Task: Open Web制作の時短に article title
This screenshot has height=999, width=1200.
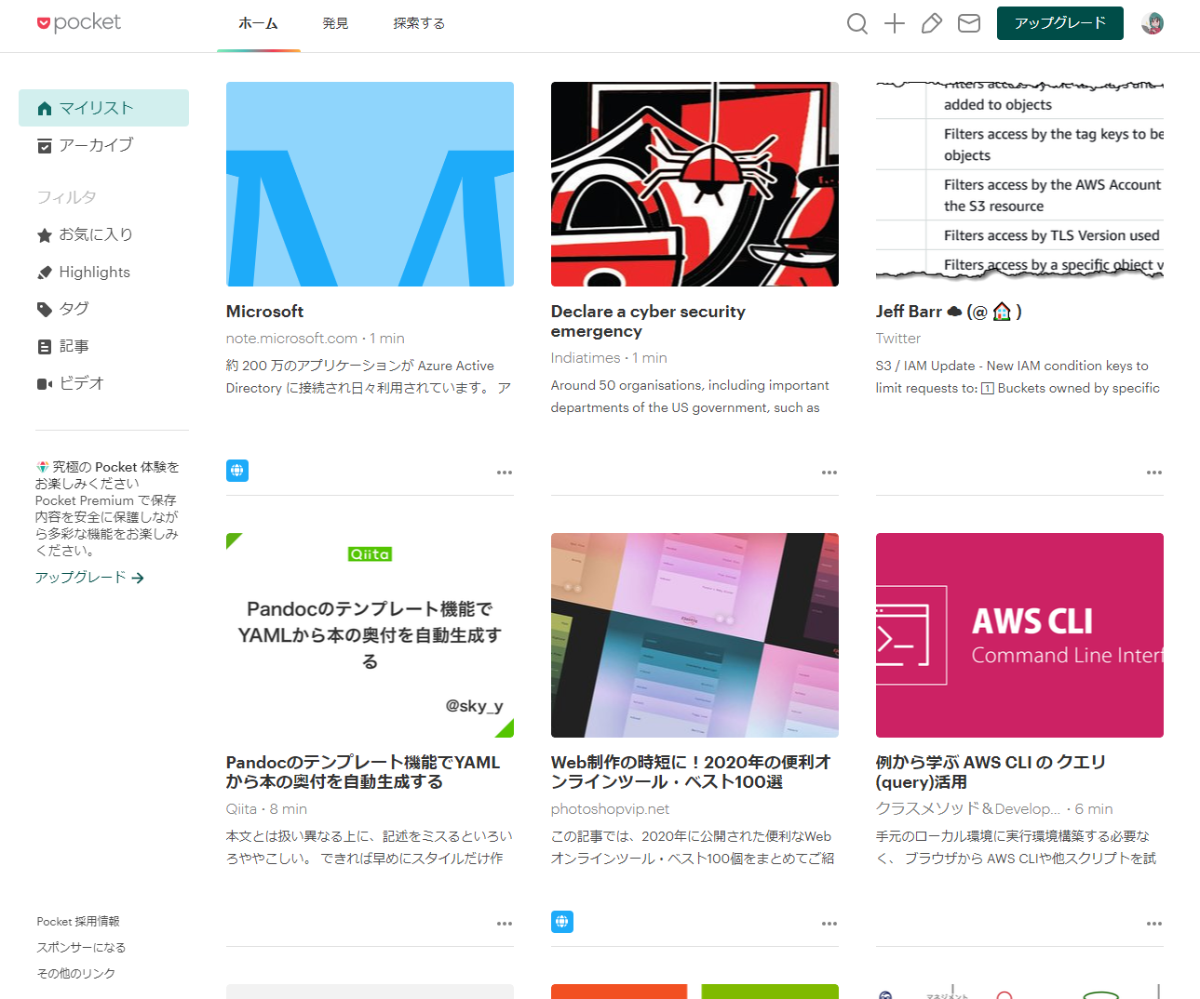Action: click(x=691, y=773)
